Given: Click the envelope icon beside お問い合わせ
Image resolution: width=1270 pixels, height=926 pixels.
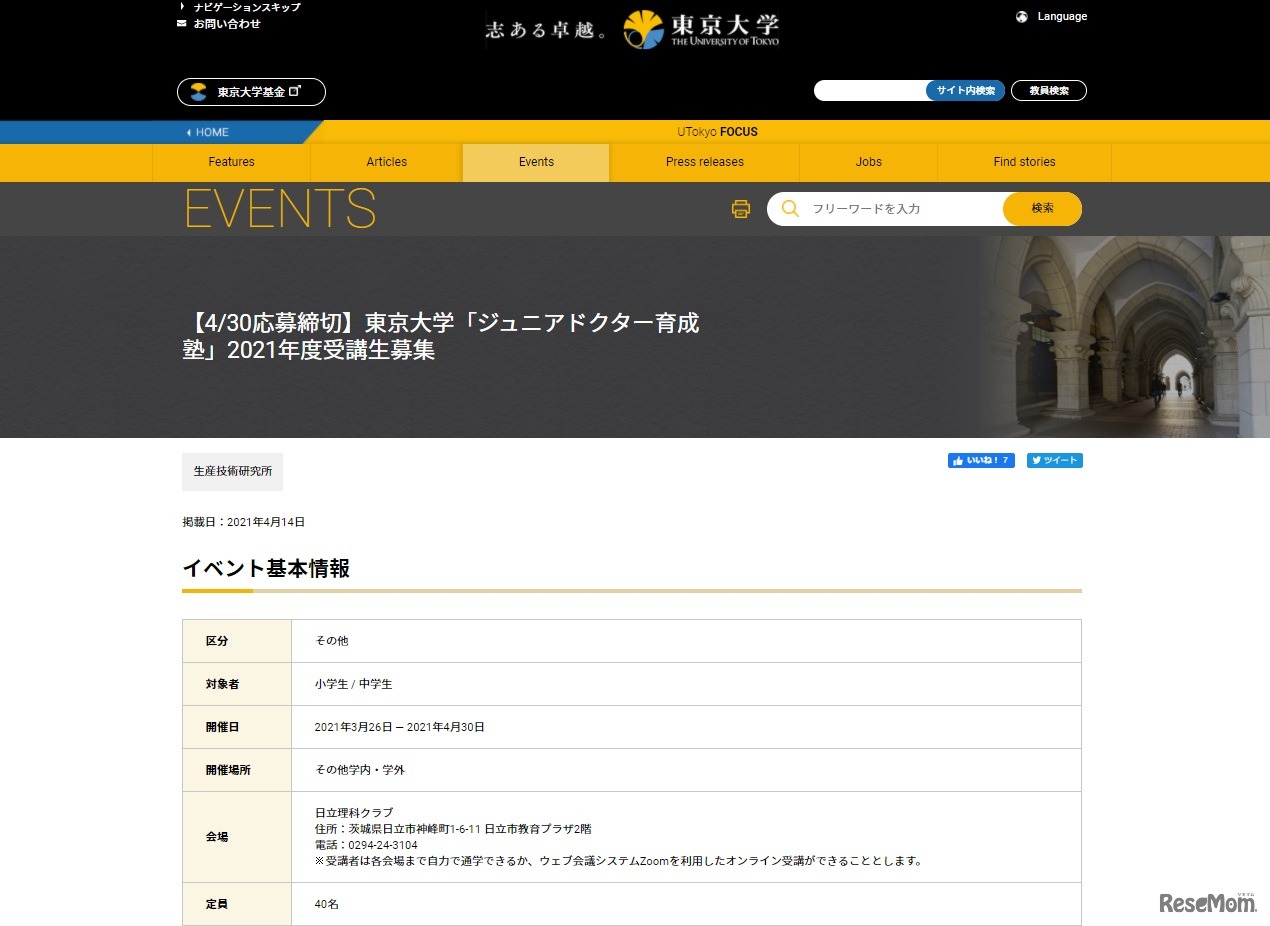Looking at the screenshot, I should point(180,22).
